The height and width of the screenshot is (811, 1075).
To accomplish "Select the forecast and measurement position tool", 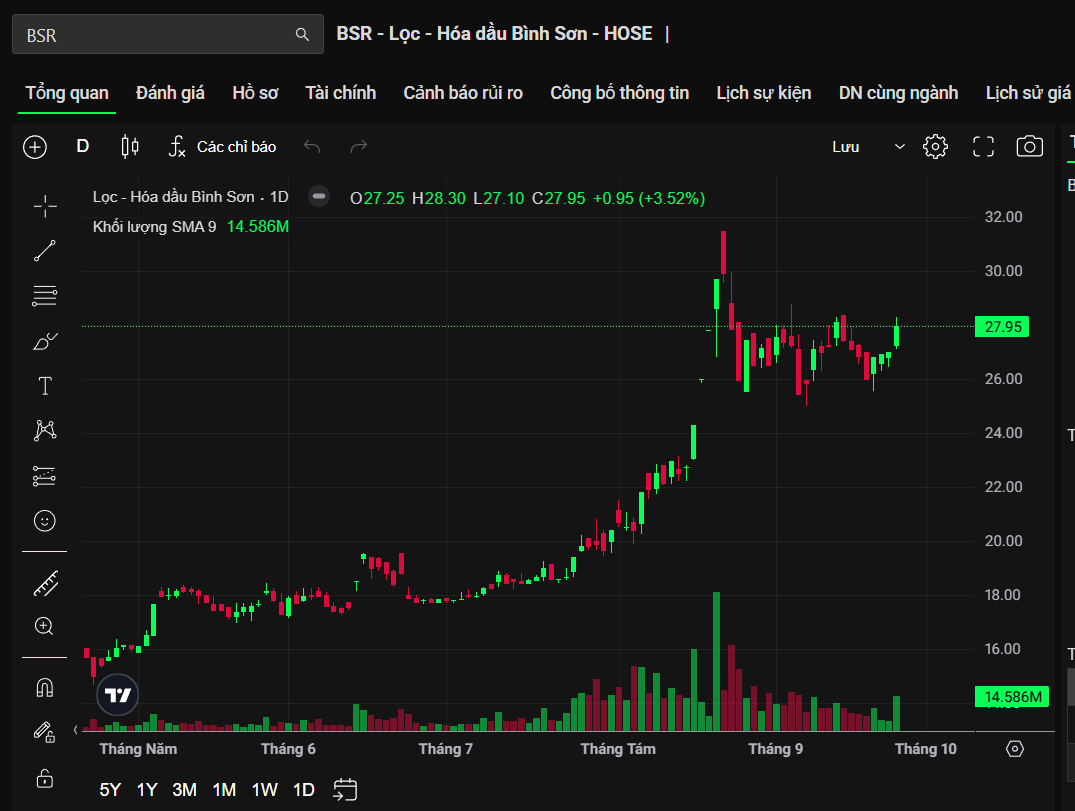I will 45,476.
